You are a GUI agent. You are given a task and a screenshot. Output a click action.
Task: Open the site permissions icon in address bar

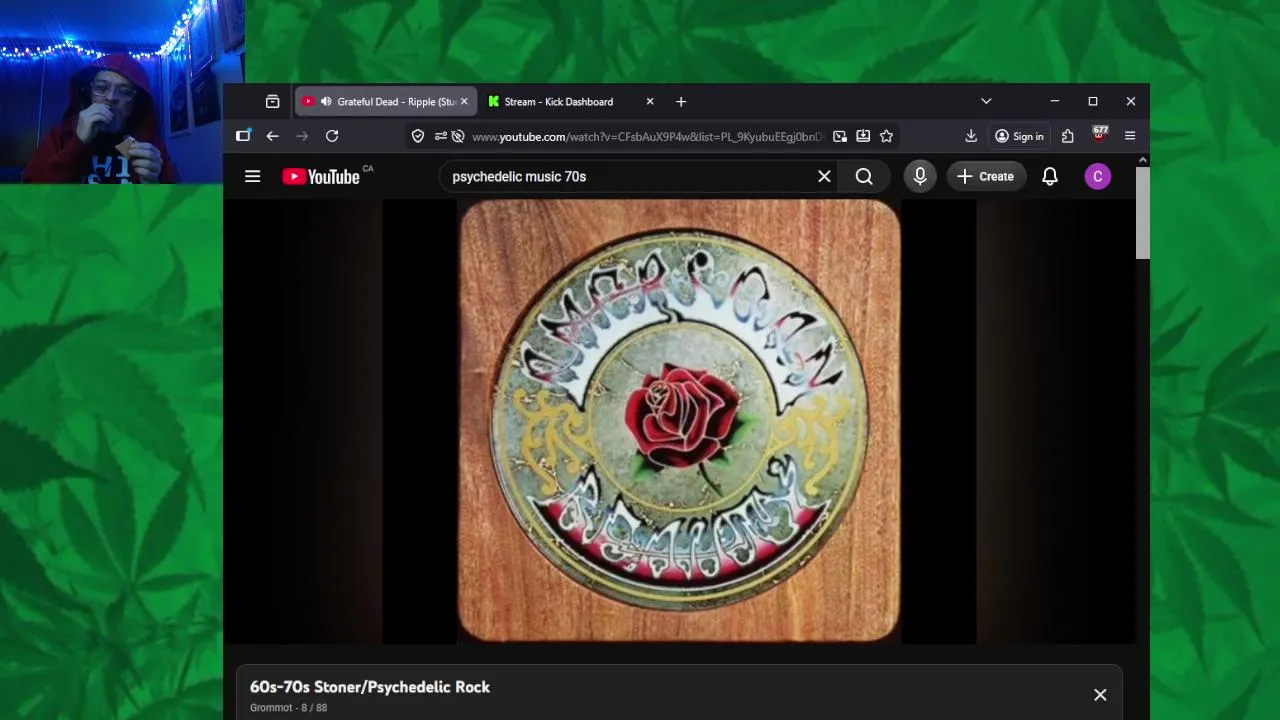440,136
